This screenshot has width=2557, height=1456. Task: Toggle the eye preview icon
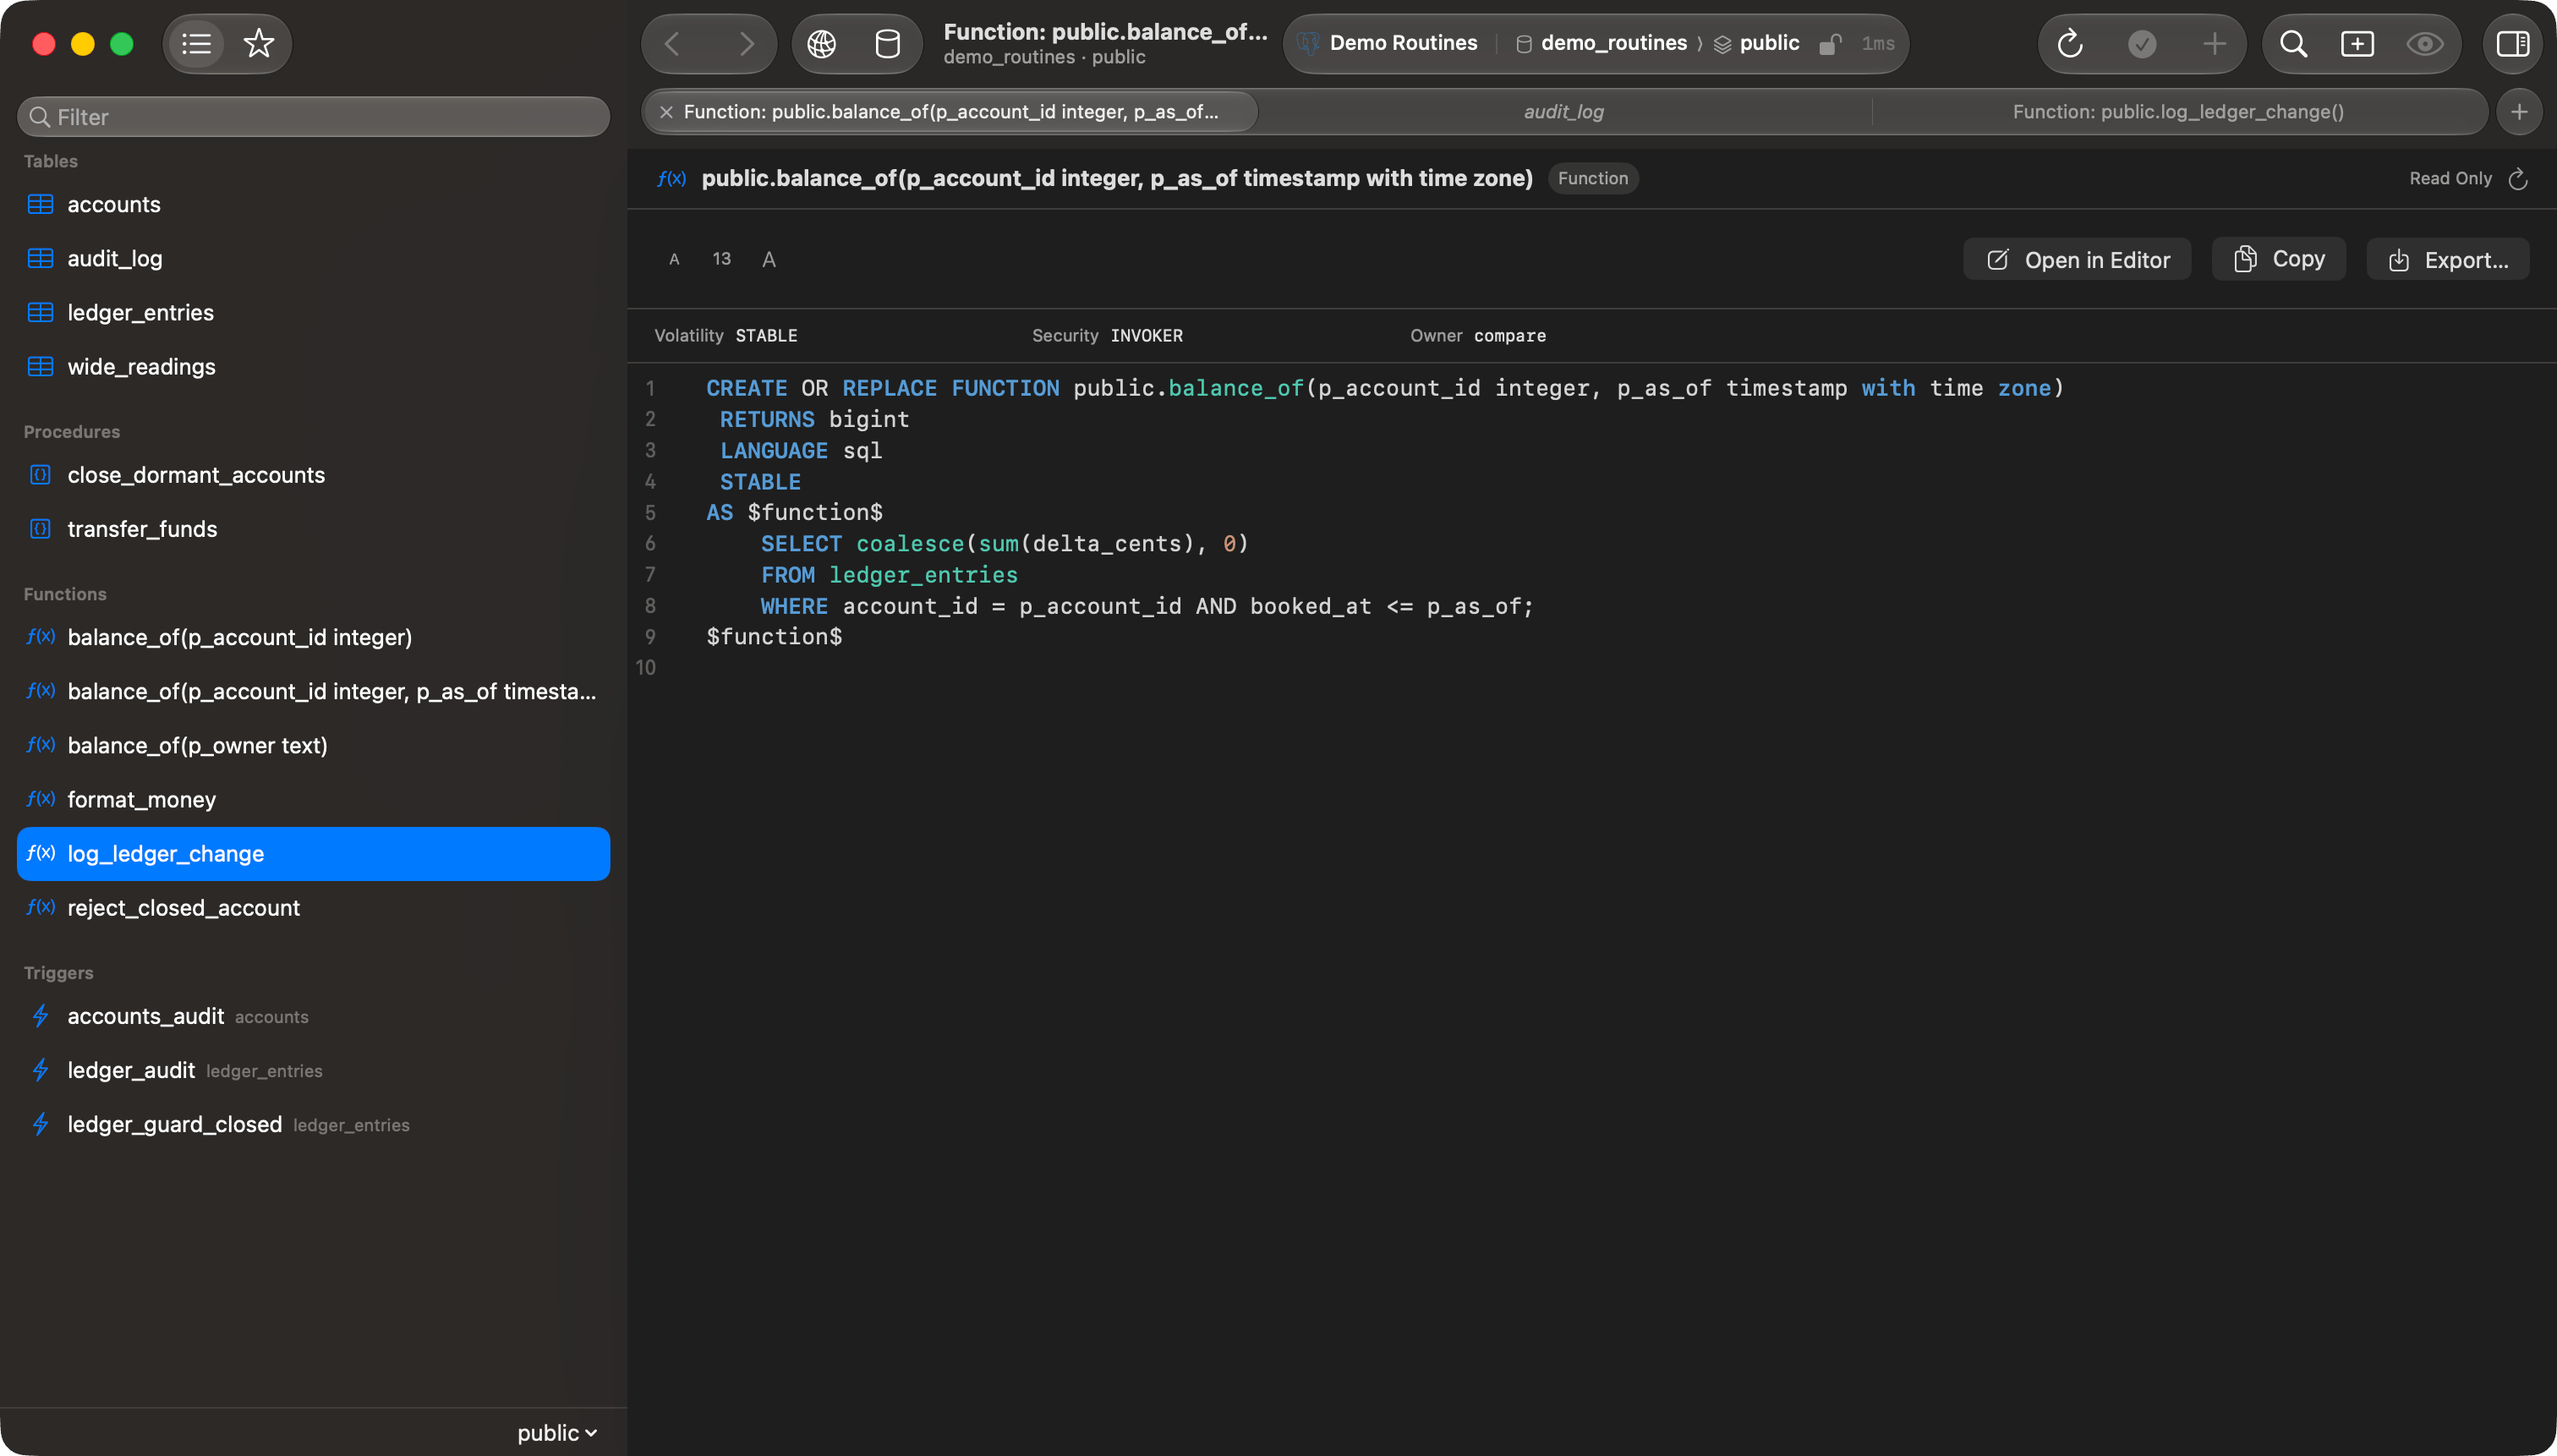[x=2425, y=44]
